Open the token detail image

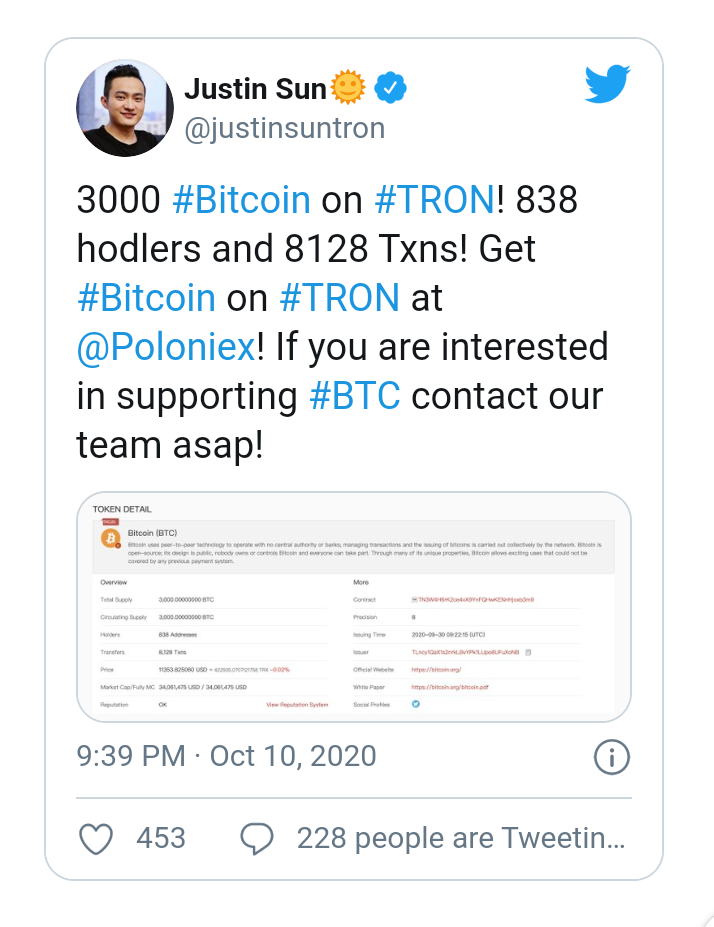(354, 607)
